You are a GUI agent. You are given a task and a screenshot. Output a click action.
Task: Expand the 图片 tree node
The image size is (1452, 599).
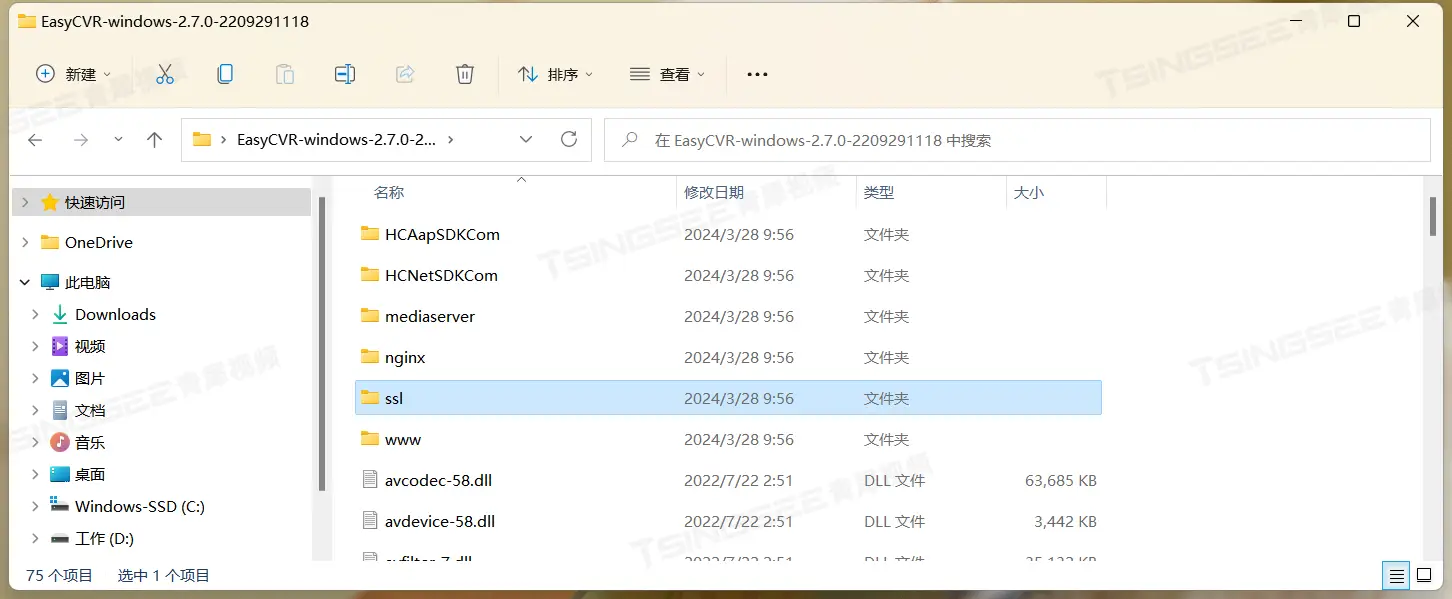pos(35,378)
